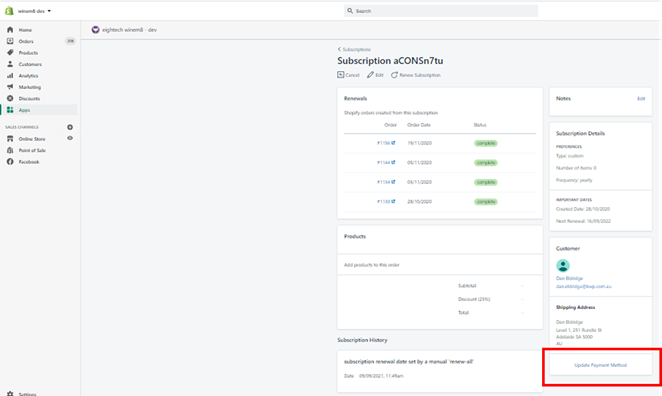
Task: Edit subscription with pencil button
Action: (x=375, y=75)
